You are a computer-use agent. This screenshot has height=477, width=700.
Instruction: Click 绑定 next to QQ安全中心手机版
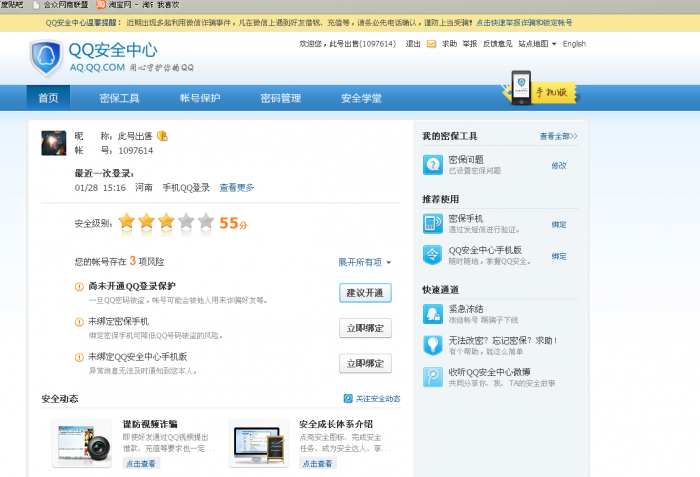pos(559,256)
